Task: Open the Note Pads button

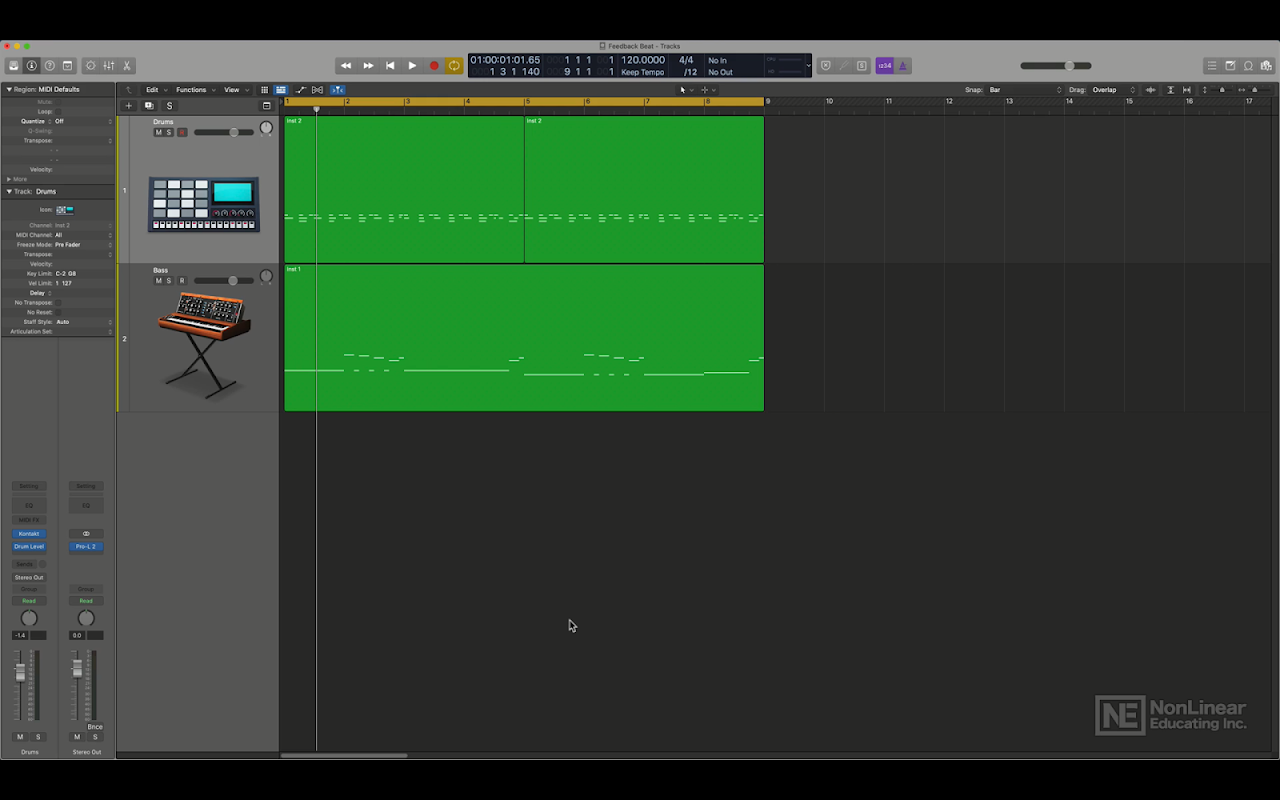Action: [x=1230, y=66]
